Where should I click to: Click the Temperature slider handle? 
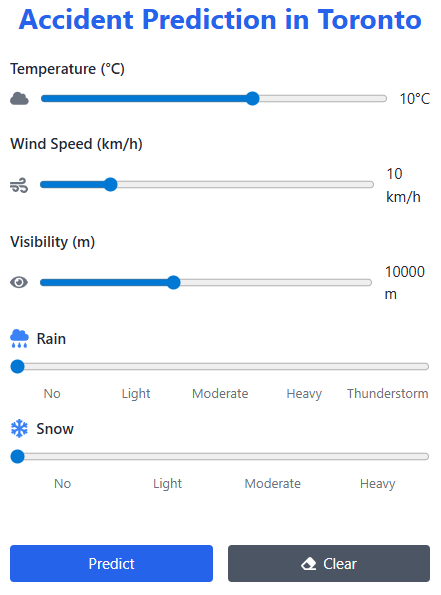pos(252,99)
